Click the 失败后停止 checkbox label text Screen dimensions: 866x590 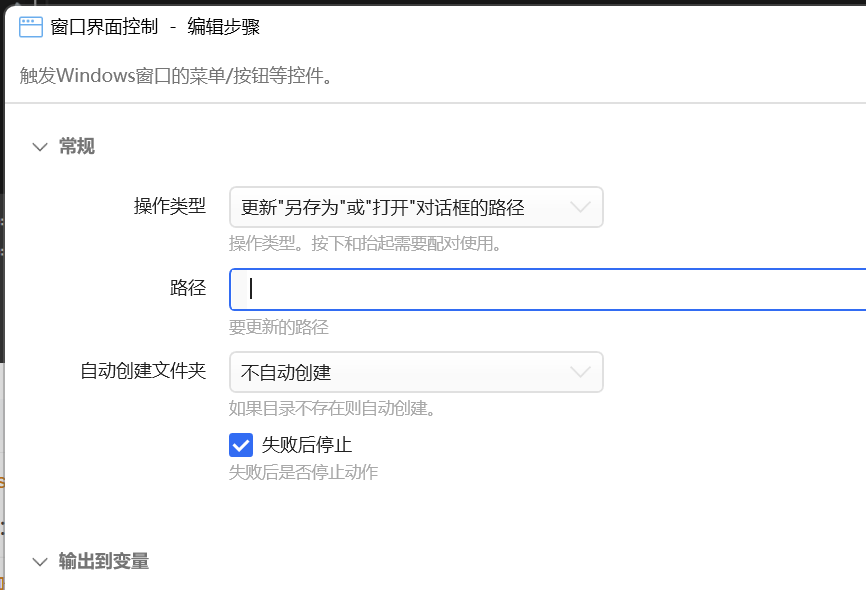(x=307, y=445)
